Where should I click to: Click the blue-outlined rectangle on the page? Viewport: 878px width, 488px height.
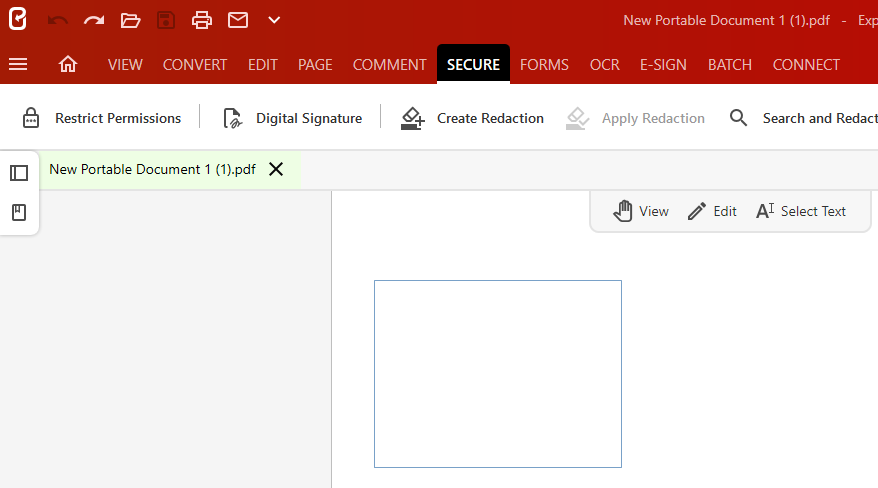[498, 374]
